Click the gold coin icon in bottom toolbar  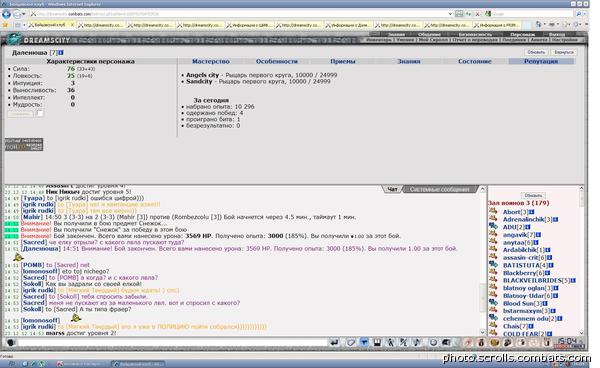click(495, 342)
